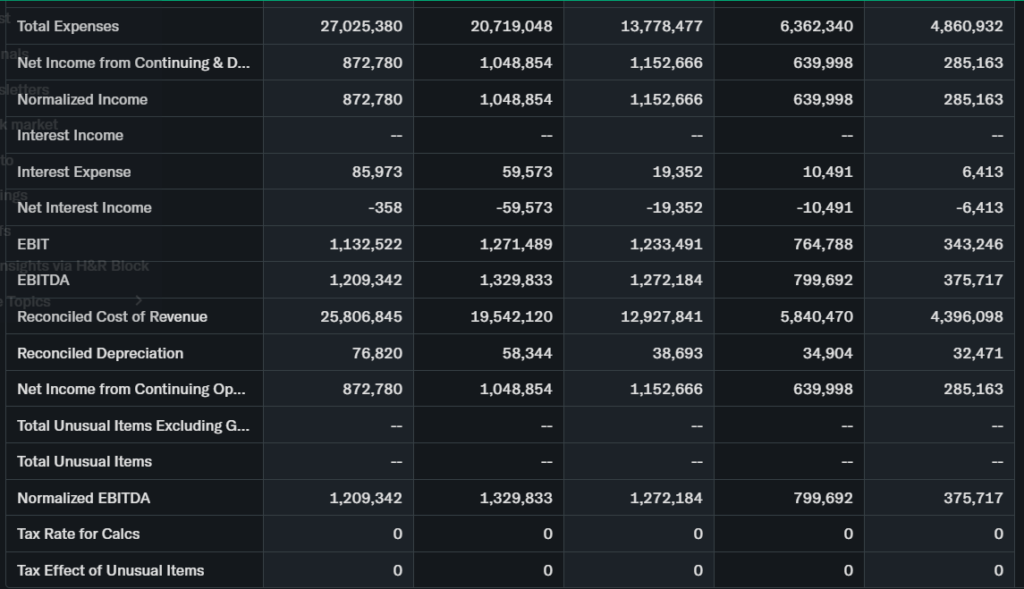The image size is (1024, 589).
Task: Expand the chevron next to Topics
Action: click(139, 300)
